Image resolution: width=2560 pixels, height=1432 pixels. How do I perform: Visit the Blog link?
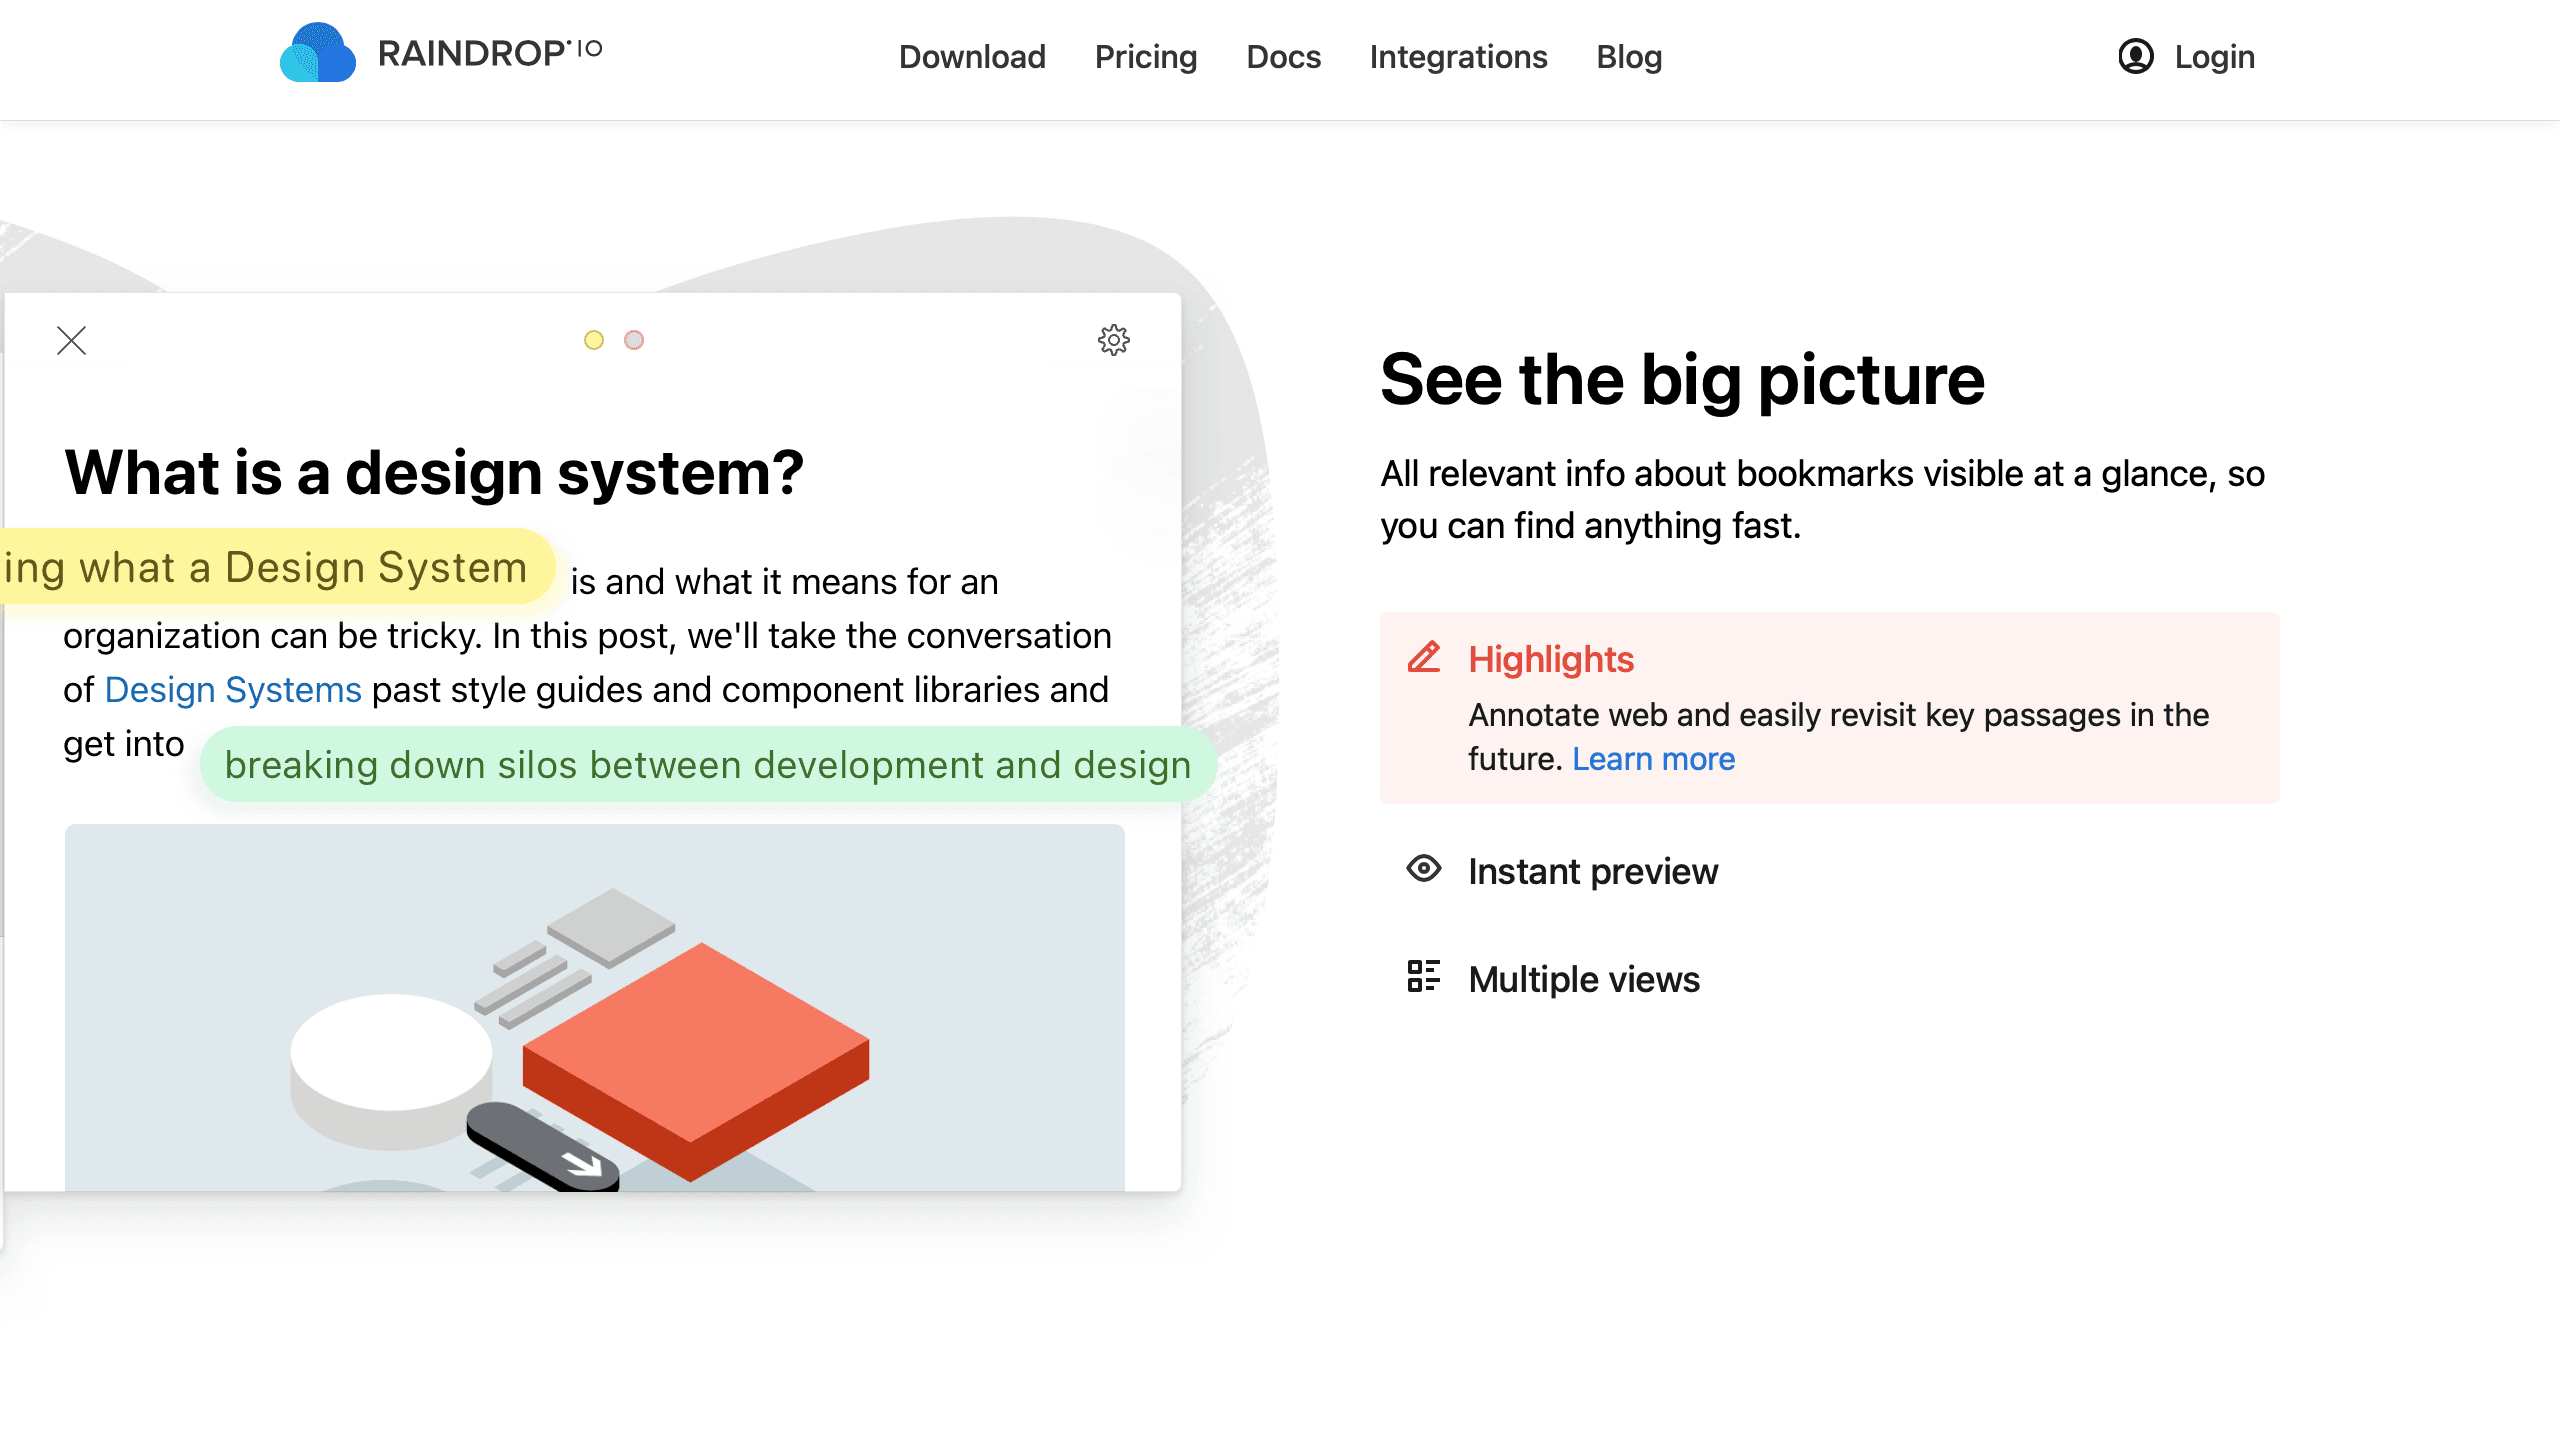click(1629, 57)
